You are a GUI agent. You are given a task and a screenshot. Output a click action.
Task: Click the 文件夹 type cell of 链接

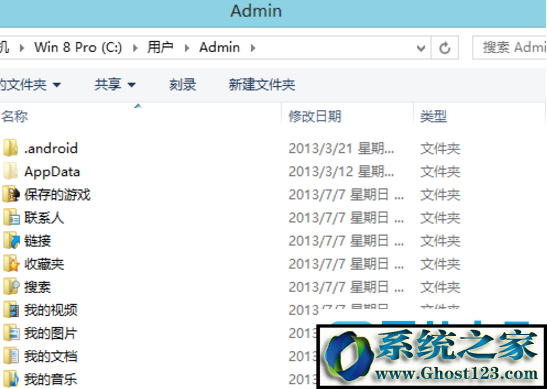point(440,241)
